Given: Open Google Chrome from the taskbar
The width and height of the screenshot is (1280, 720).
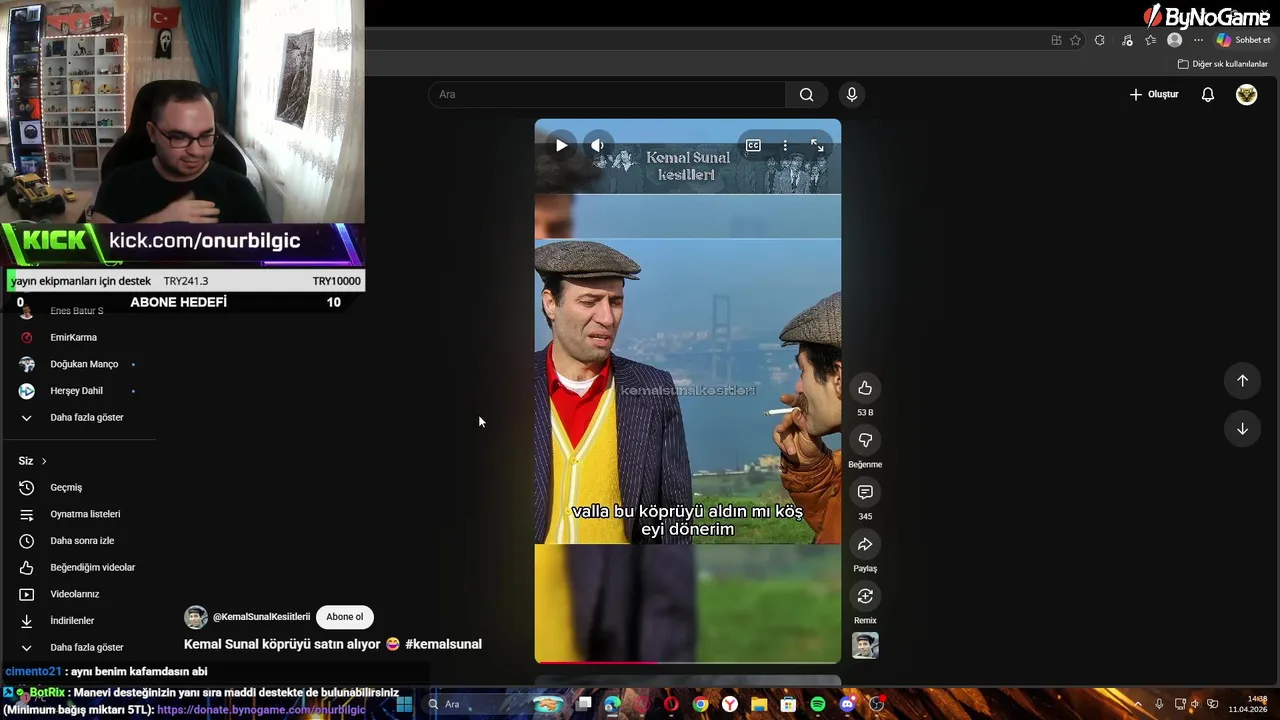Looking at the screenshot, I should coord(700,704).
